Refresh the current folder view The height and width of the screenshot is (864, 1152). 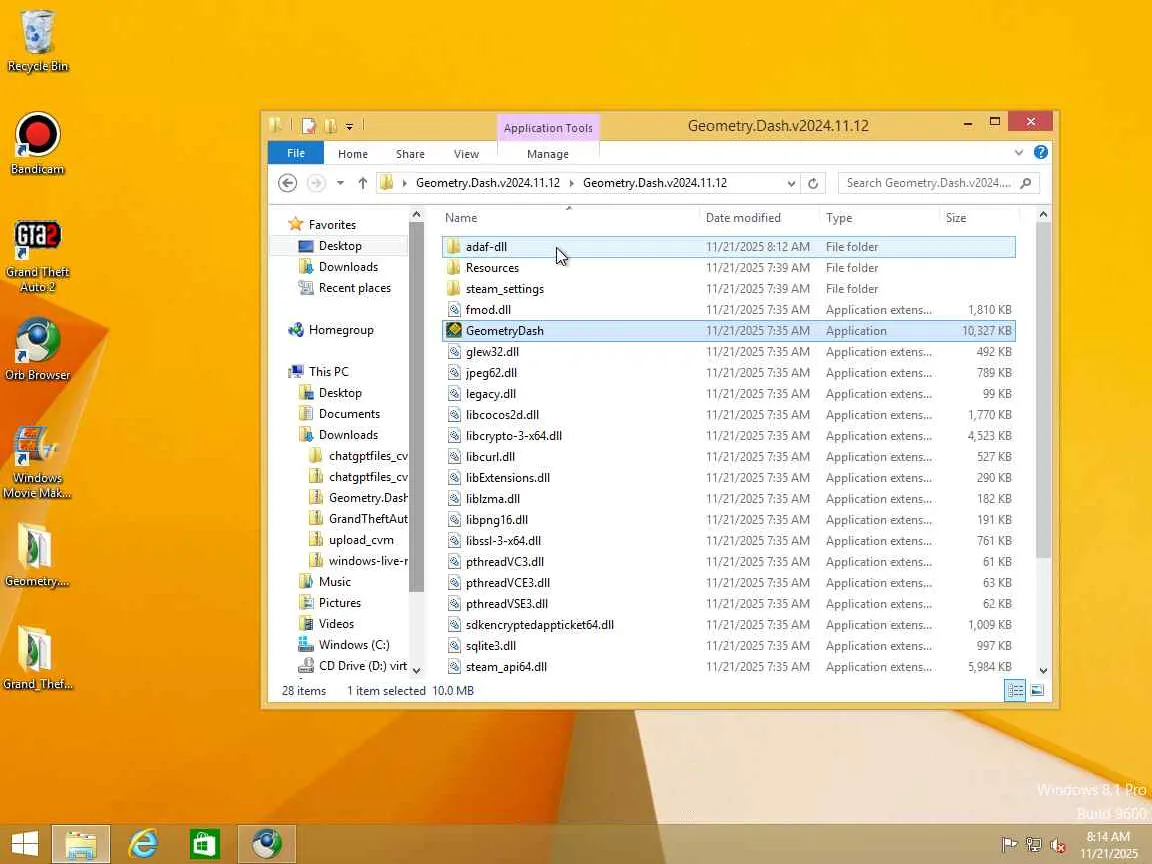813,183
